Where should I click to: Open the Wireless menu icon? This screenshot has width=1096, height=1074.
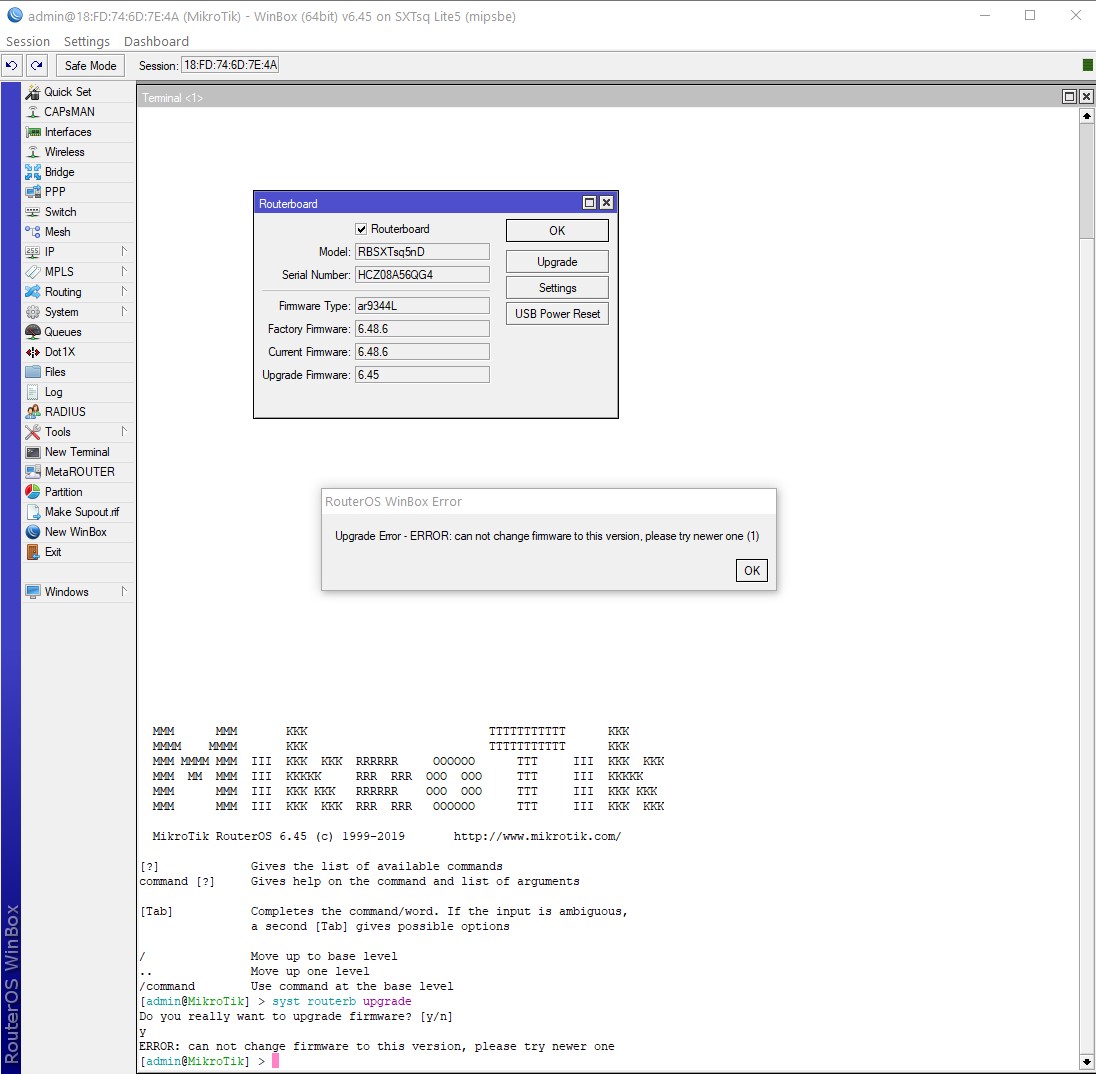(33, 152)
